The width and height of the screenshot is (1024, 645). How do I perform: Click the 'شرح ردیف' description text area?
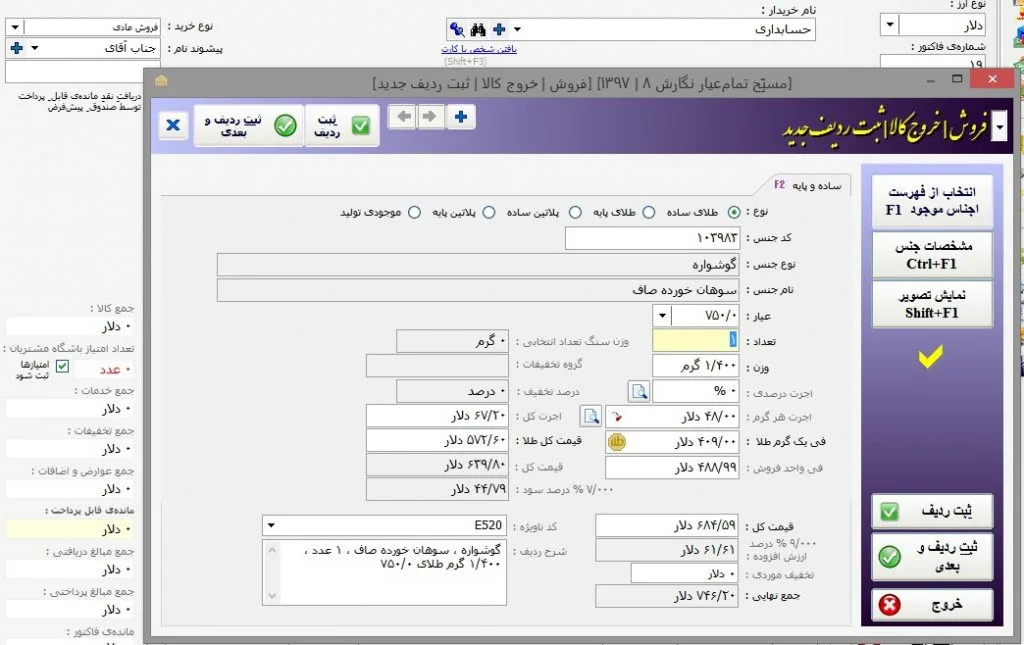point(384,572)
